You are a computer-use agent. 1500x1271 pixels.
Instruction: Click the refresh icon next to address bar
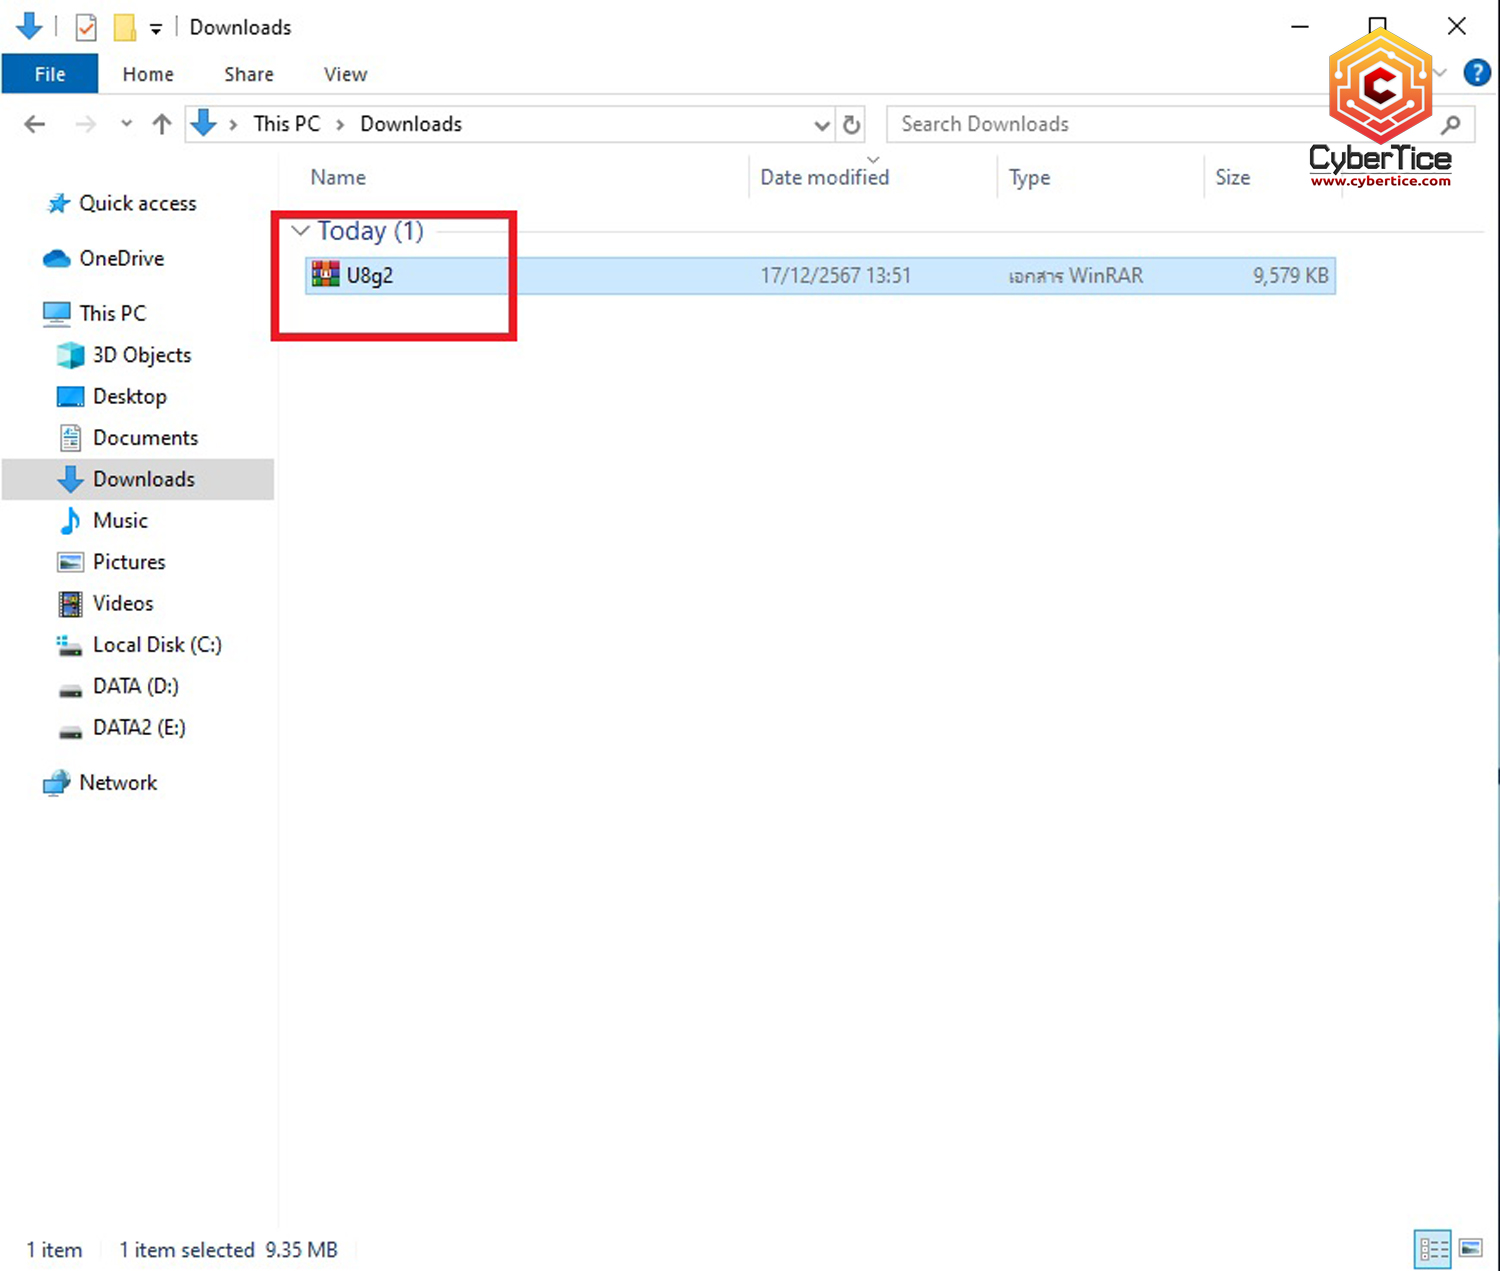tap(851, 124)
